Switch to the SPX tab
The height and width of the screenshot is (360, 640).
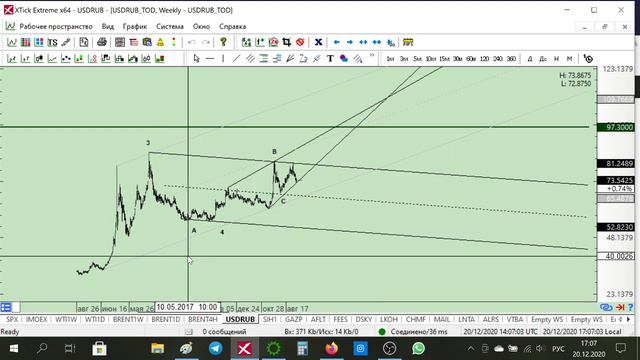click(x=12, y=319)
